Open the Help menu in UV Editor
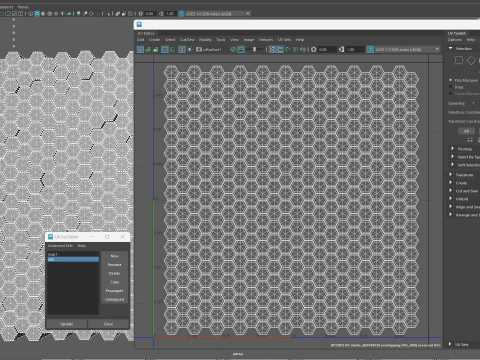This screenshot has height=360, width=480. coord(300,40)
